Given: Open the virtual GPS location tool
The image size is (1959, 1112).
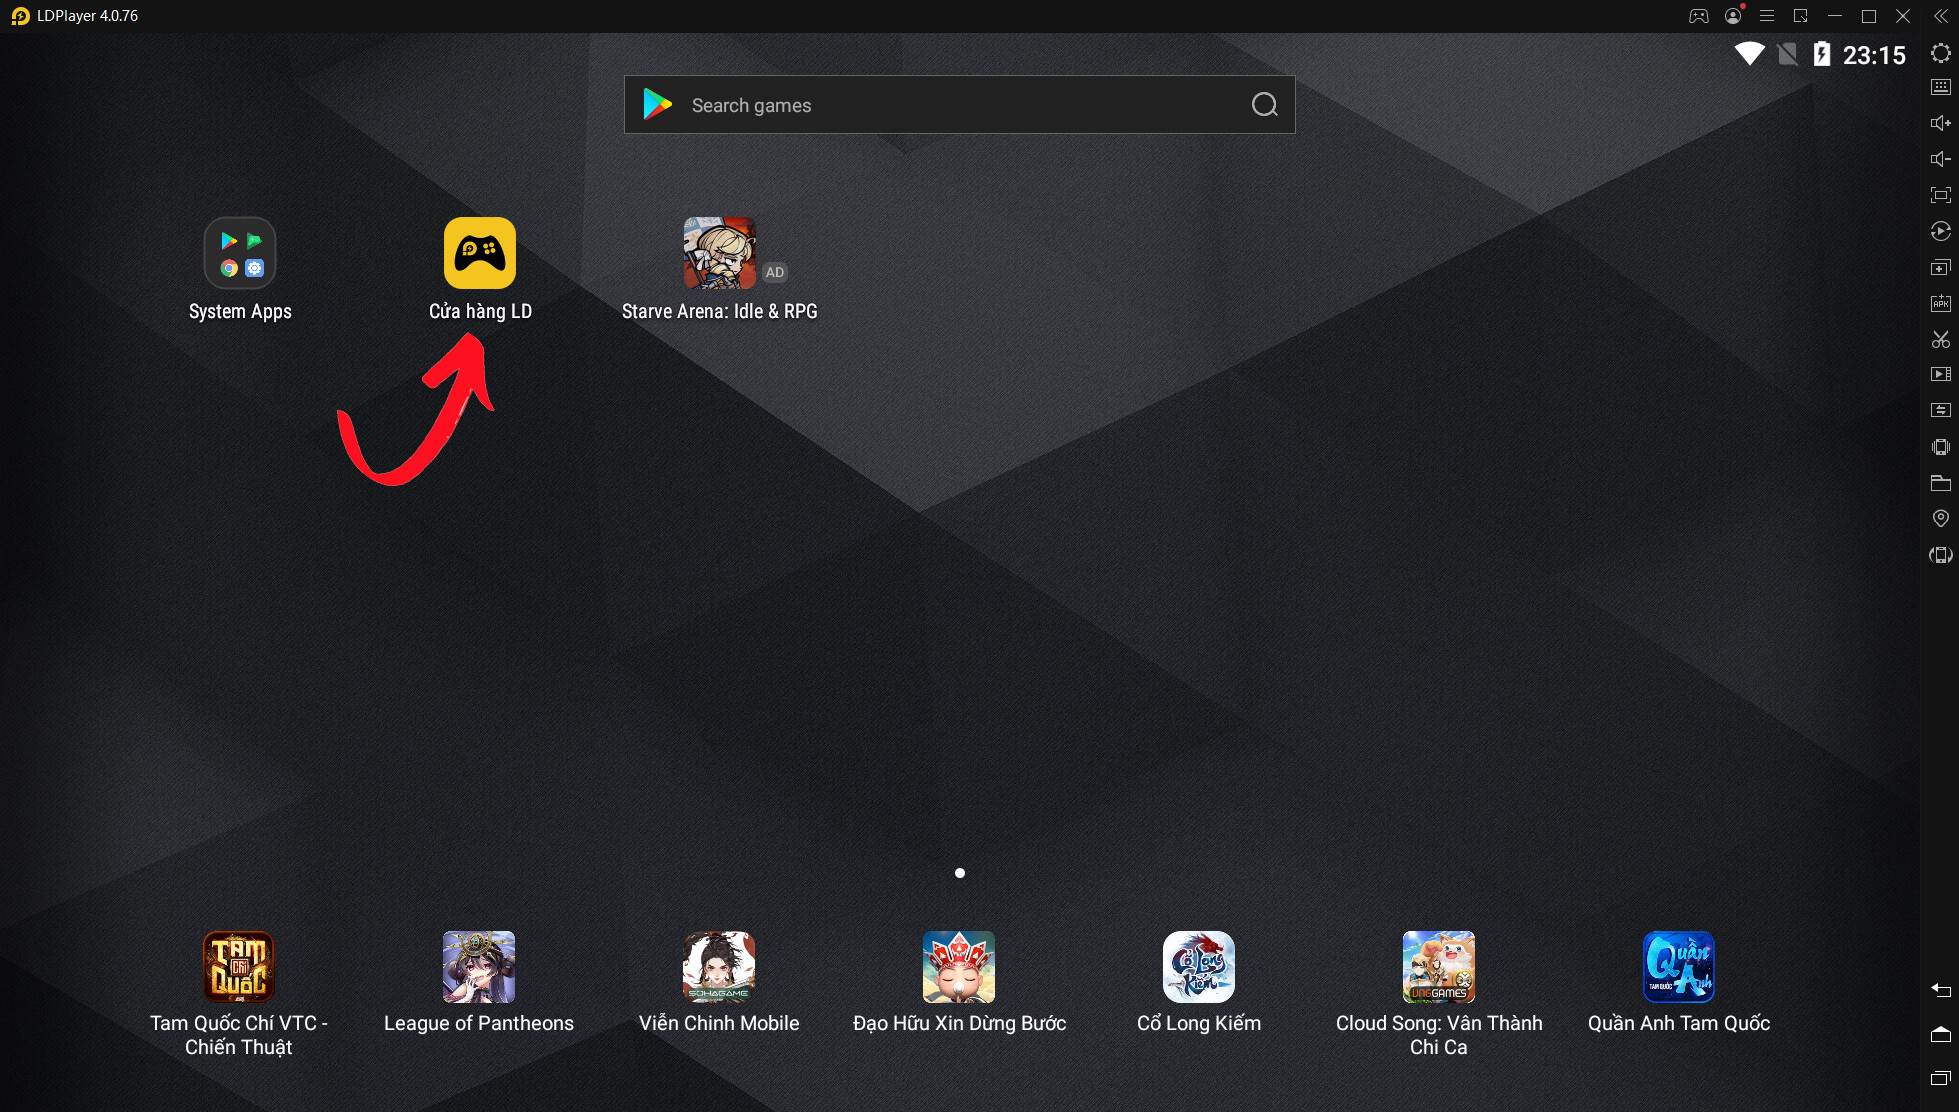Looking at the screenshot, I should click(1940, 518).
